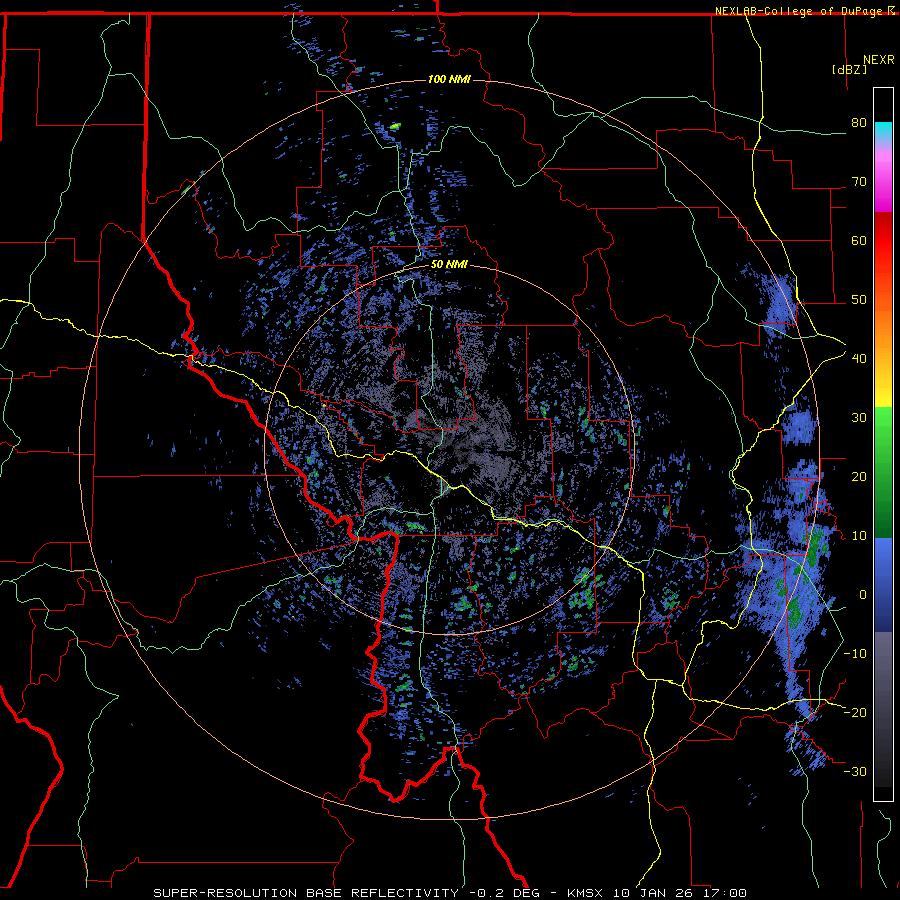Click the 100 NMI range ring label
Viewport: 900px width, 900px height.
pos(449,79)
